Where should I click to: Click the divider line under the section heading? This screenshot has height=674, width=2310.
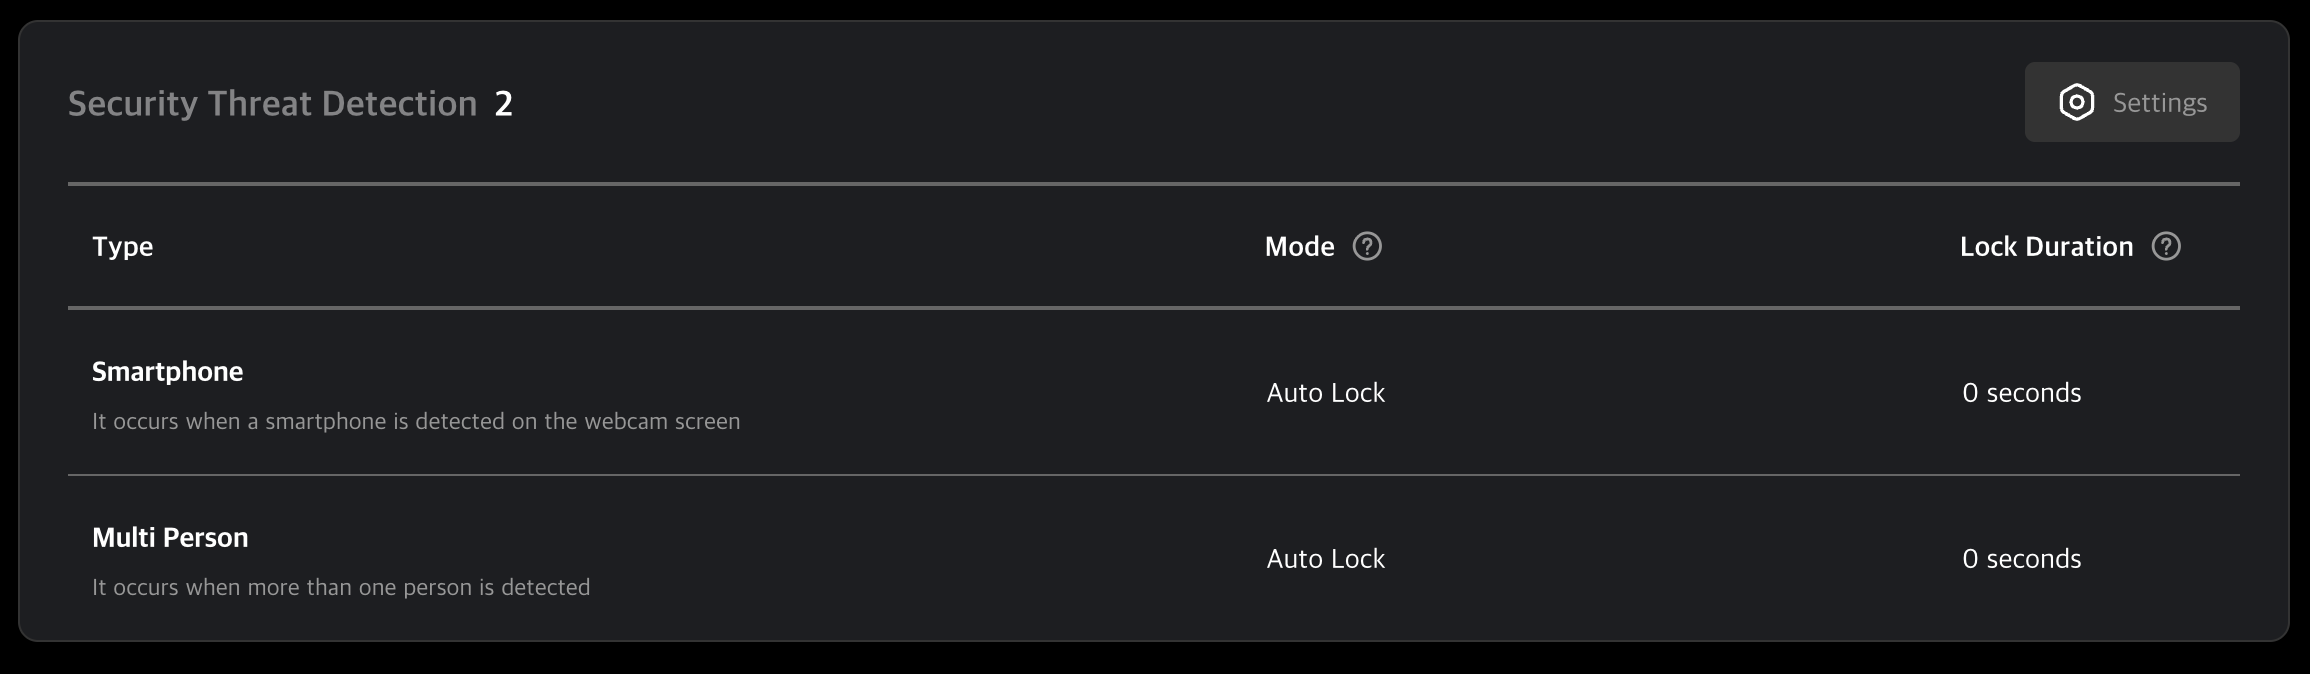pyautogui.click(x=1153, y=184)
